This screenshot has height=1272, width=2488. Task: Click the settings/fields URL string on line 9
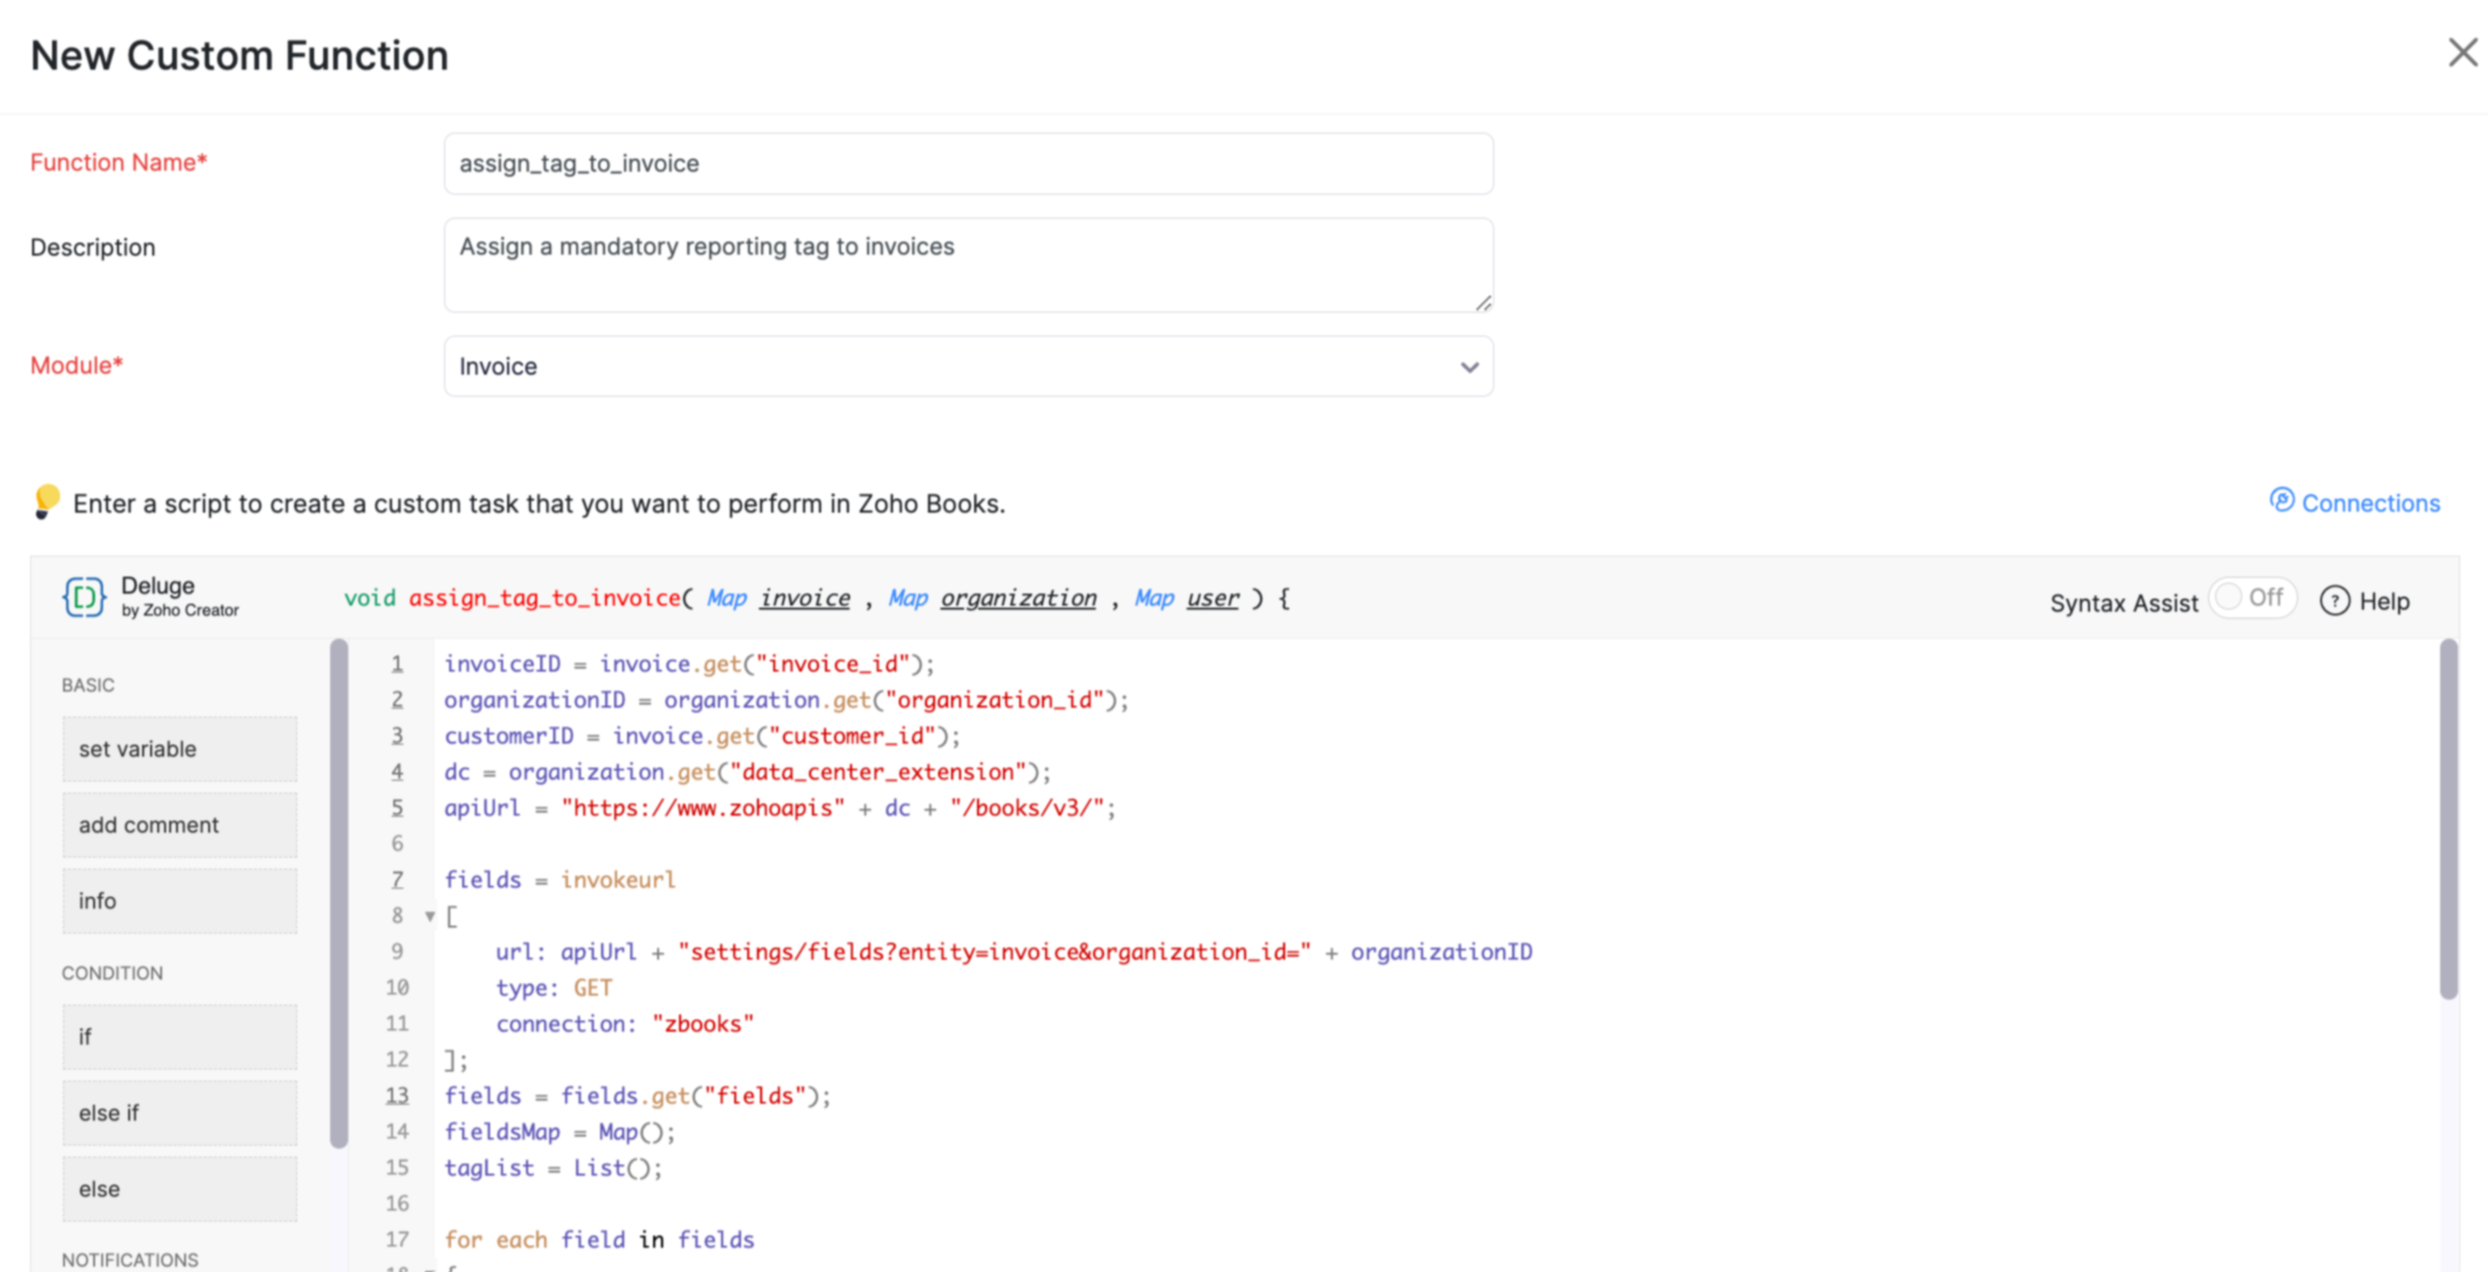click(994, 952)
